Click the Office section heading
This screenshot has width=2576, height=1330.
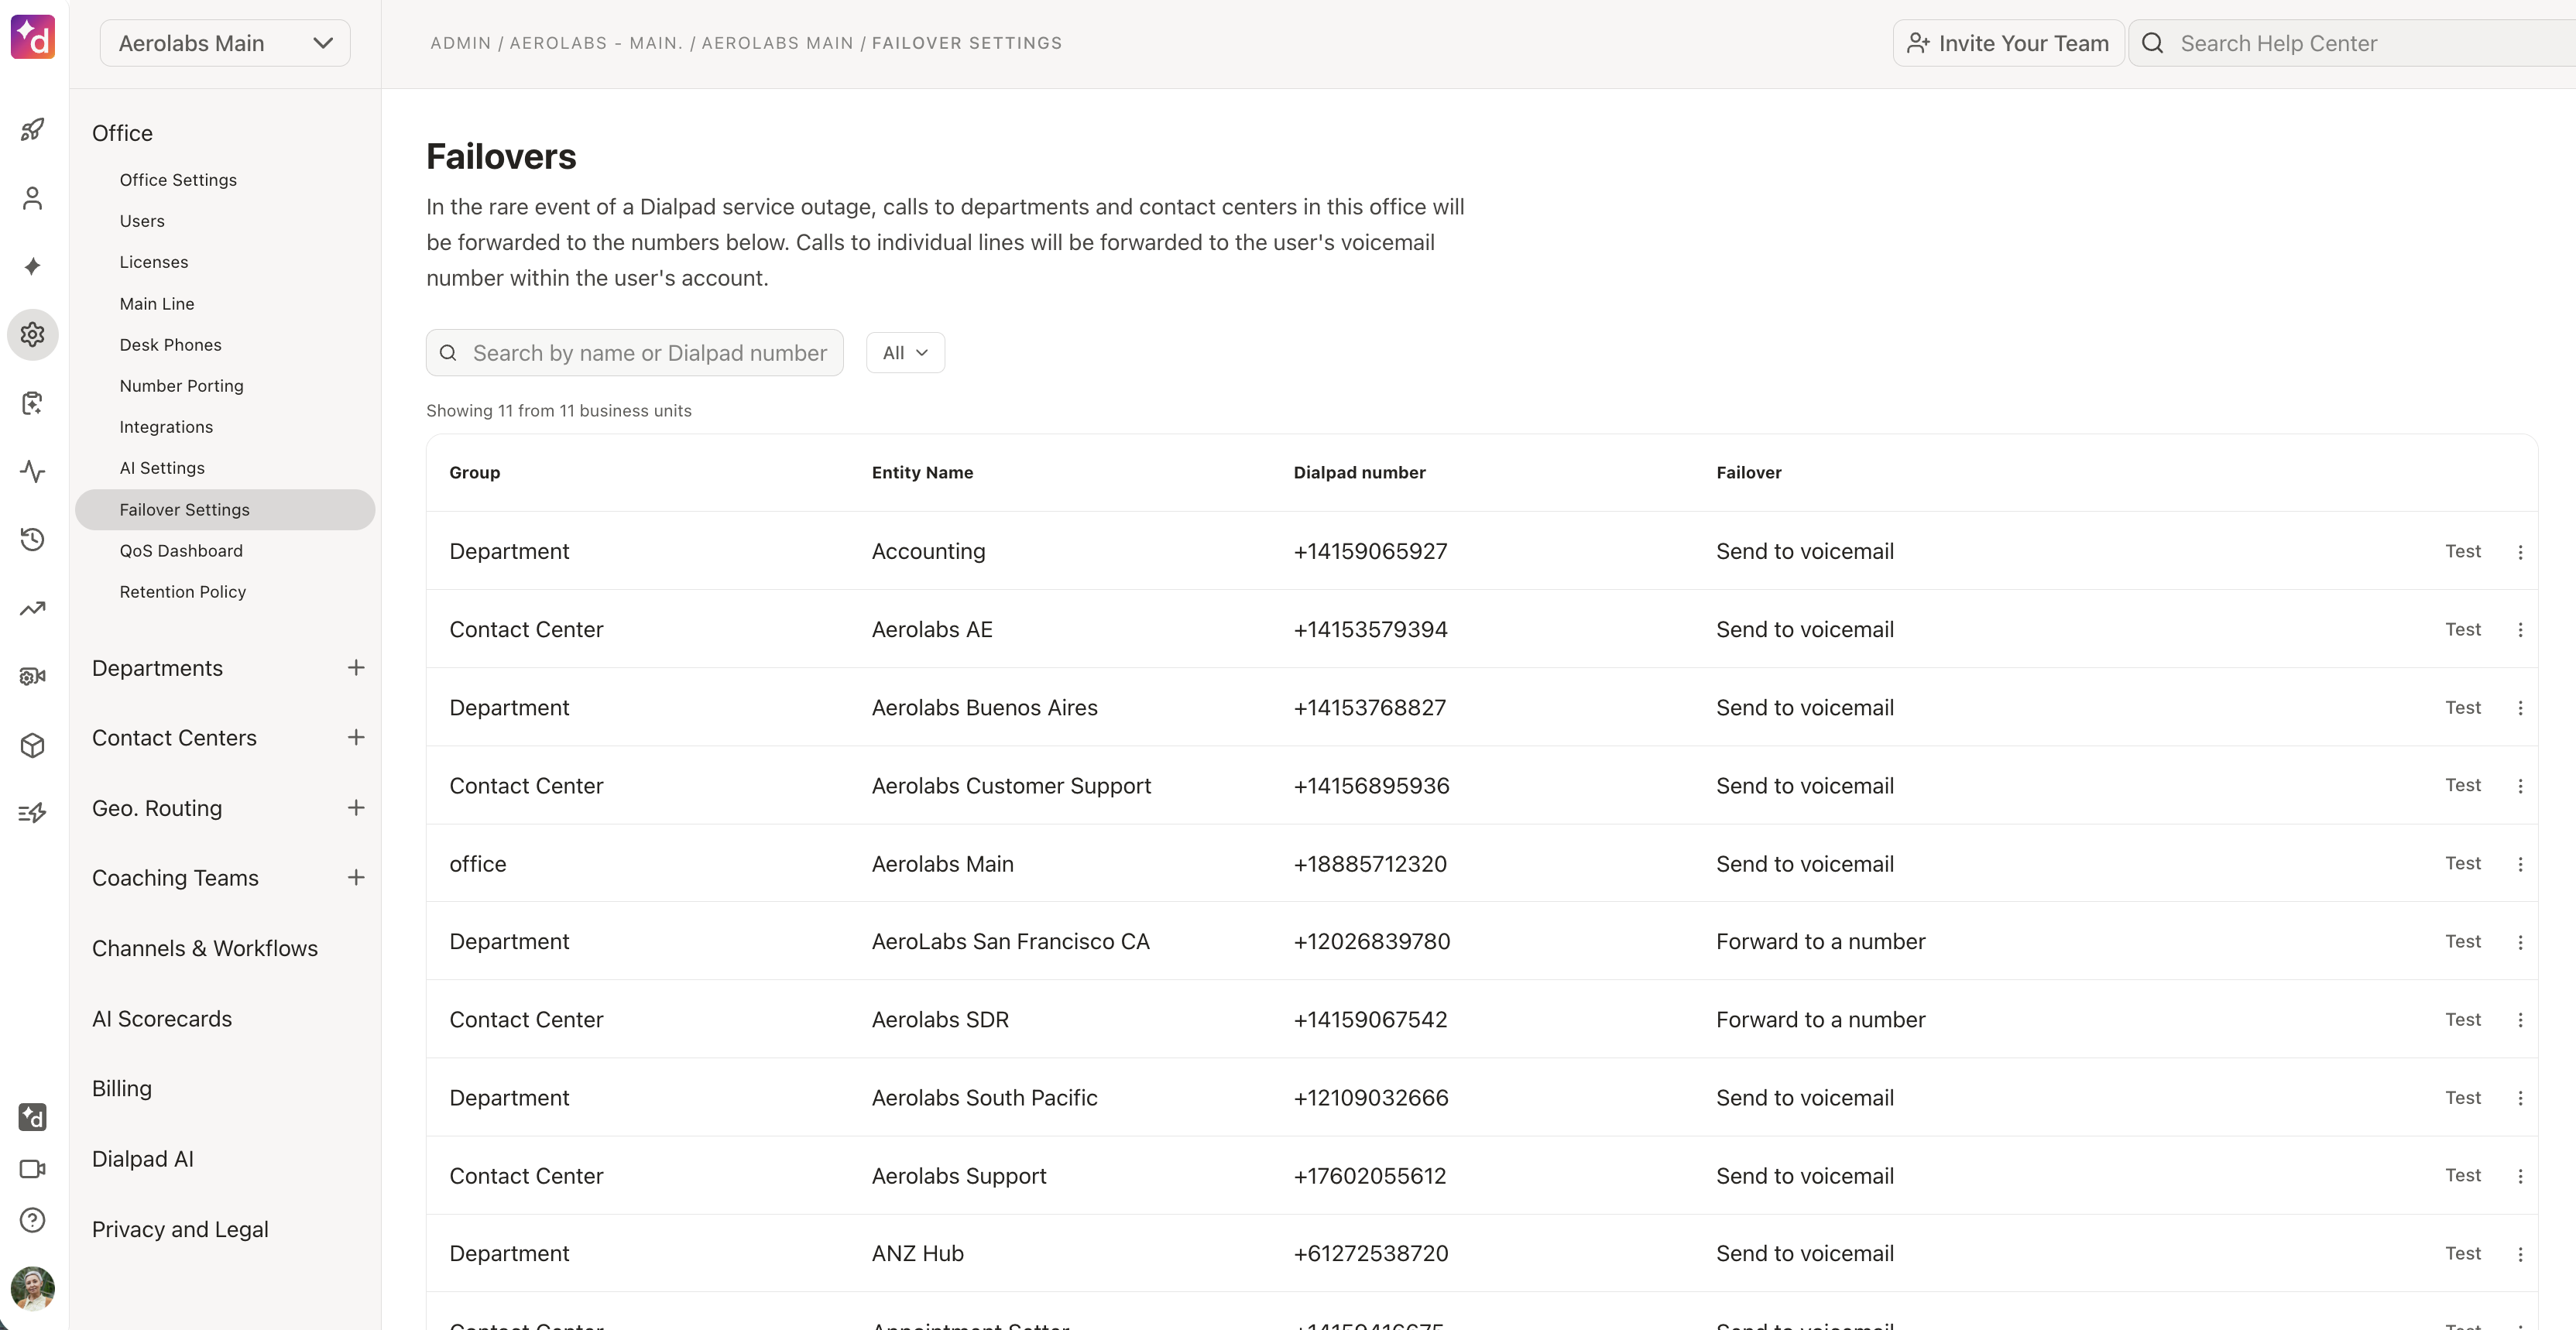click(122, 133)
